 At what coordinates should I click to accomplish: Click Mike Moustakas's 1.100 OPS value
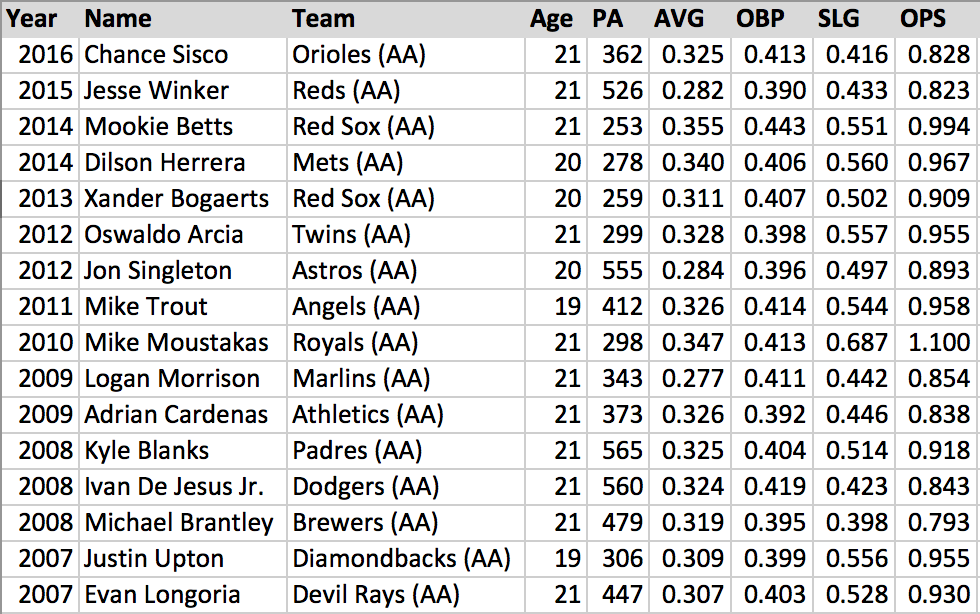coord(938,343)
